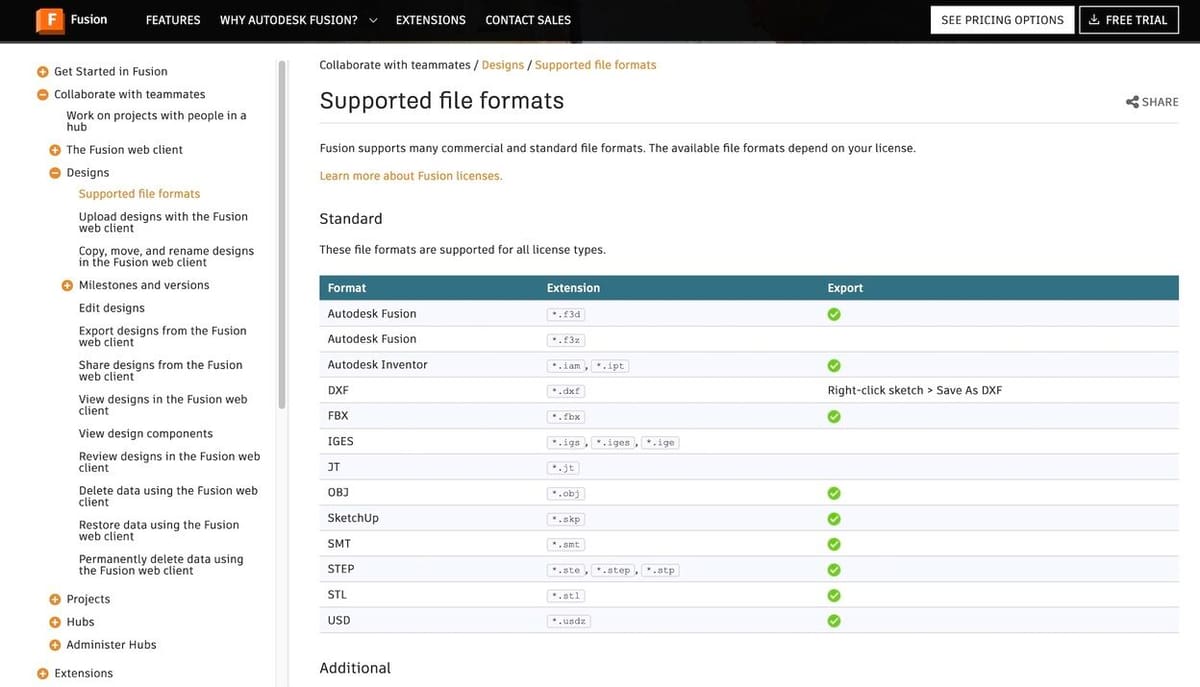Image resolution: width=1200 pixels, height=687 pixels.
Task: Open Delete data using the Fusion web client
Action: pyautogui.click(x=168, y=496)
